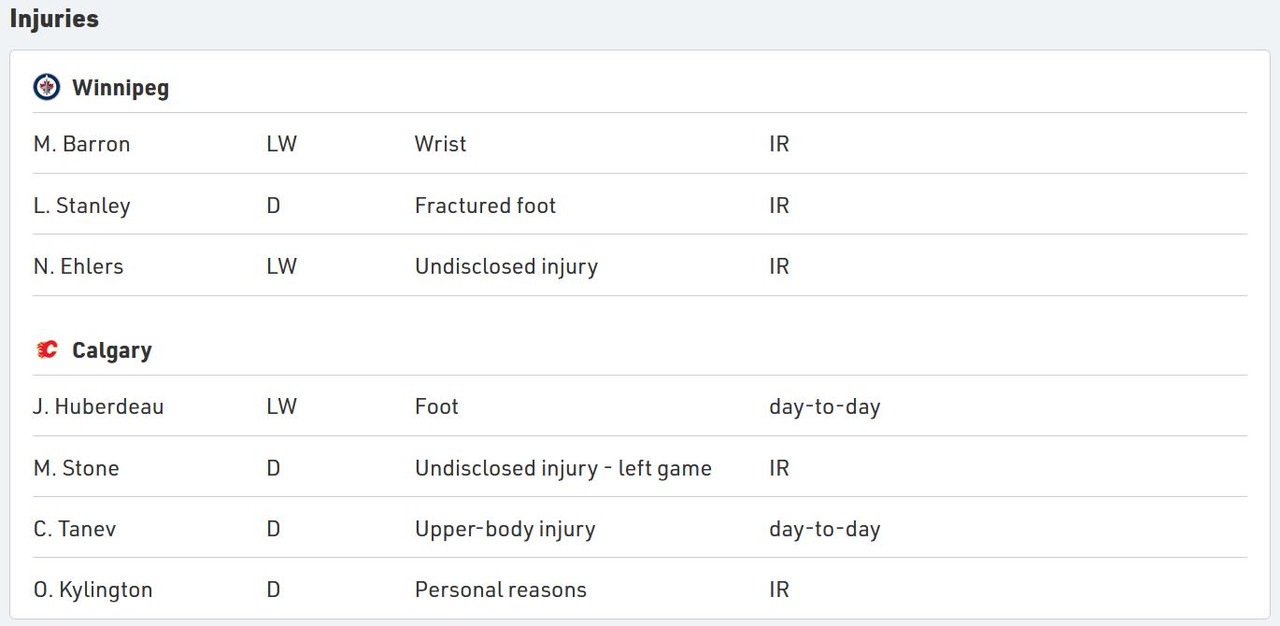Click the Injuries section heading
1280x626 pixels.
tap(54, 18)
